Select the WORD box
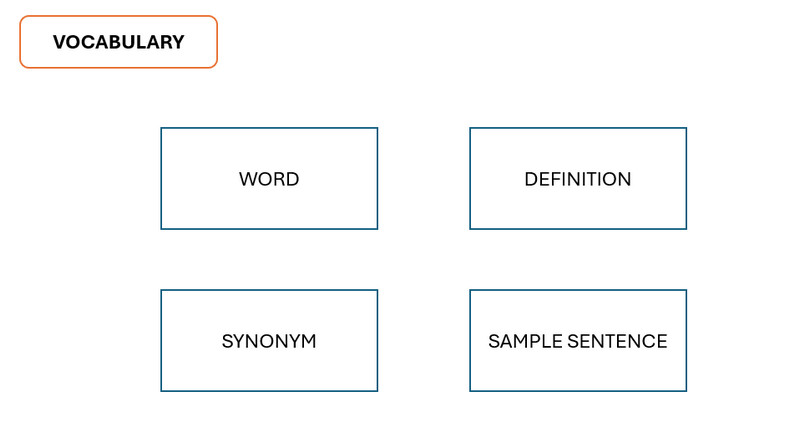 pos(269,179)
